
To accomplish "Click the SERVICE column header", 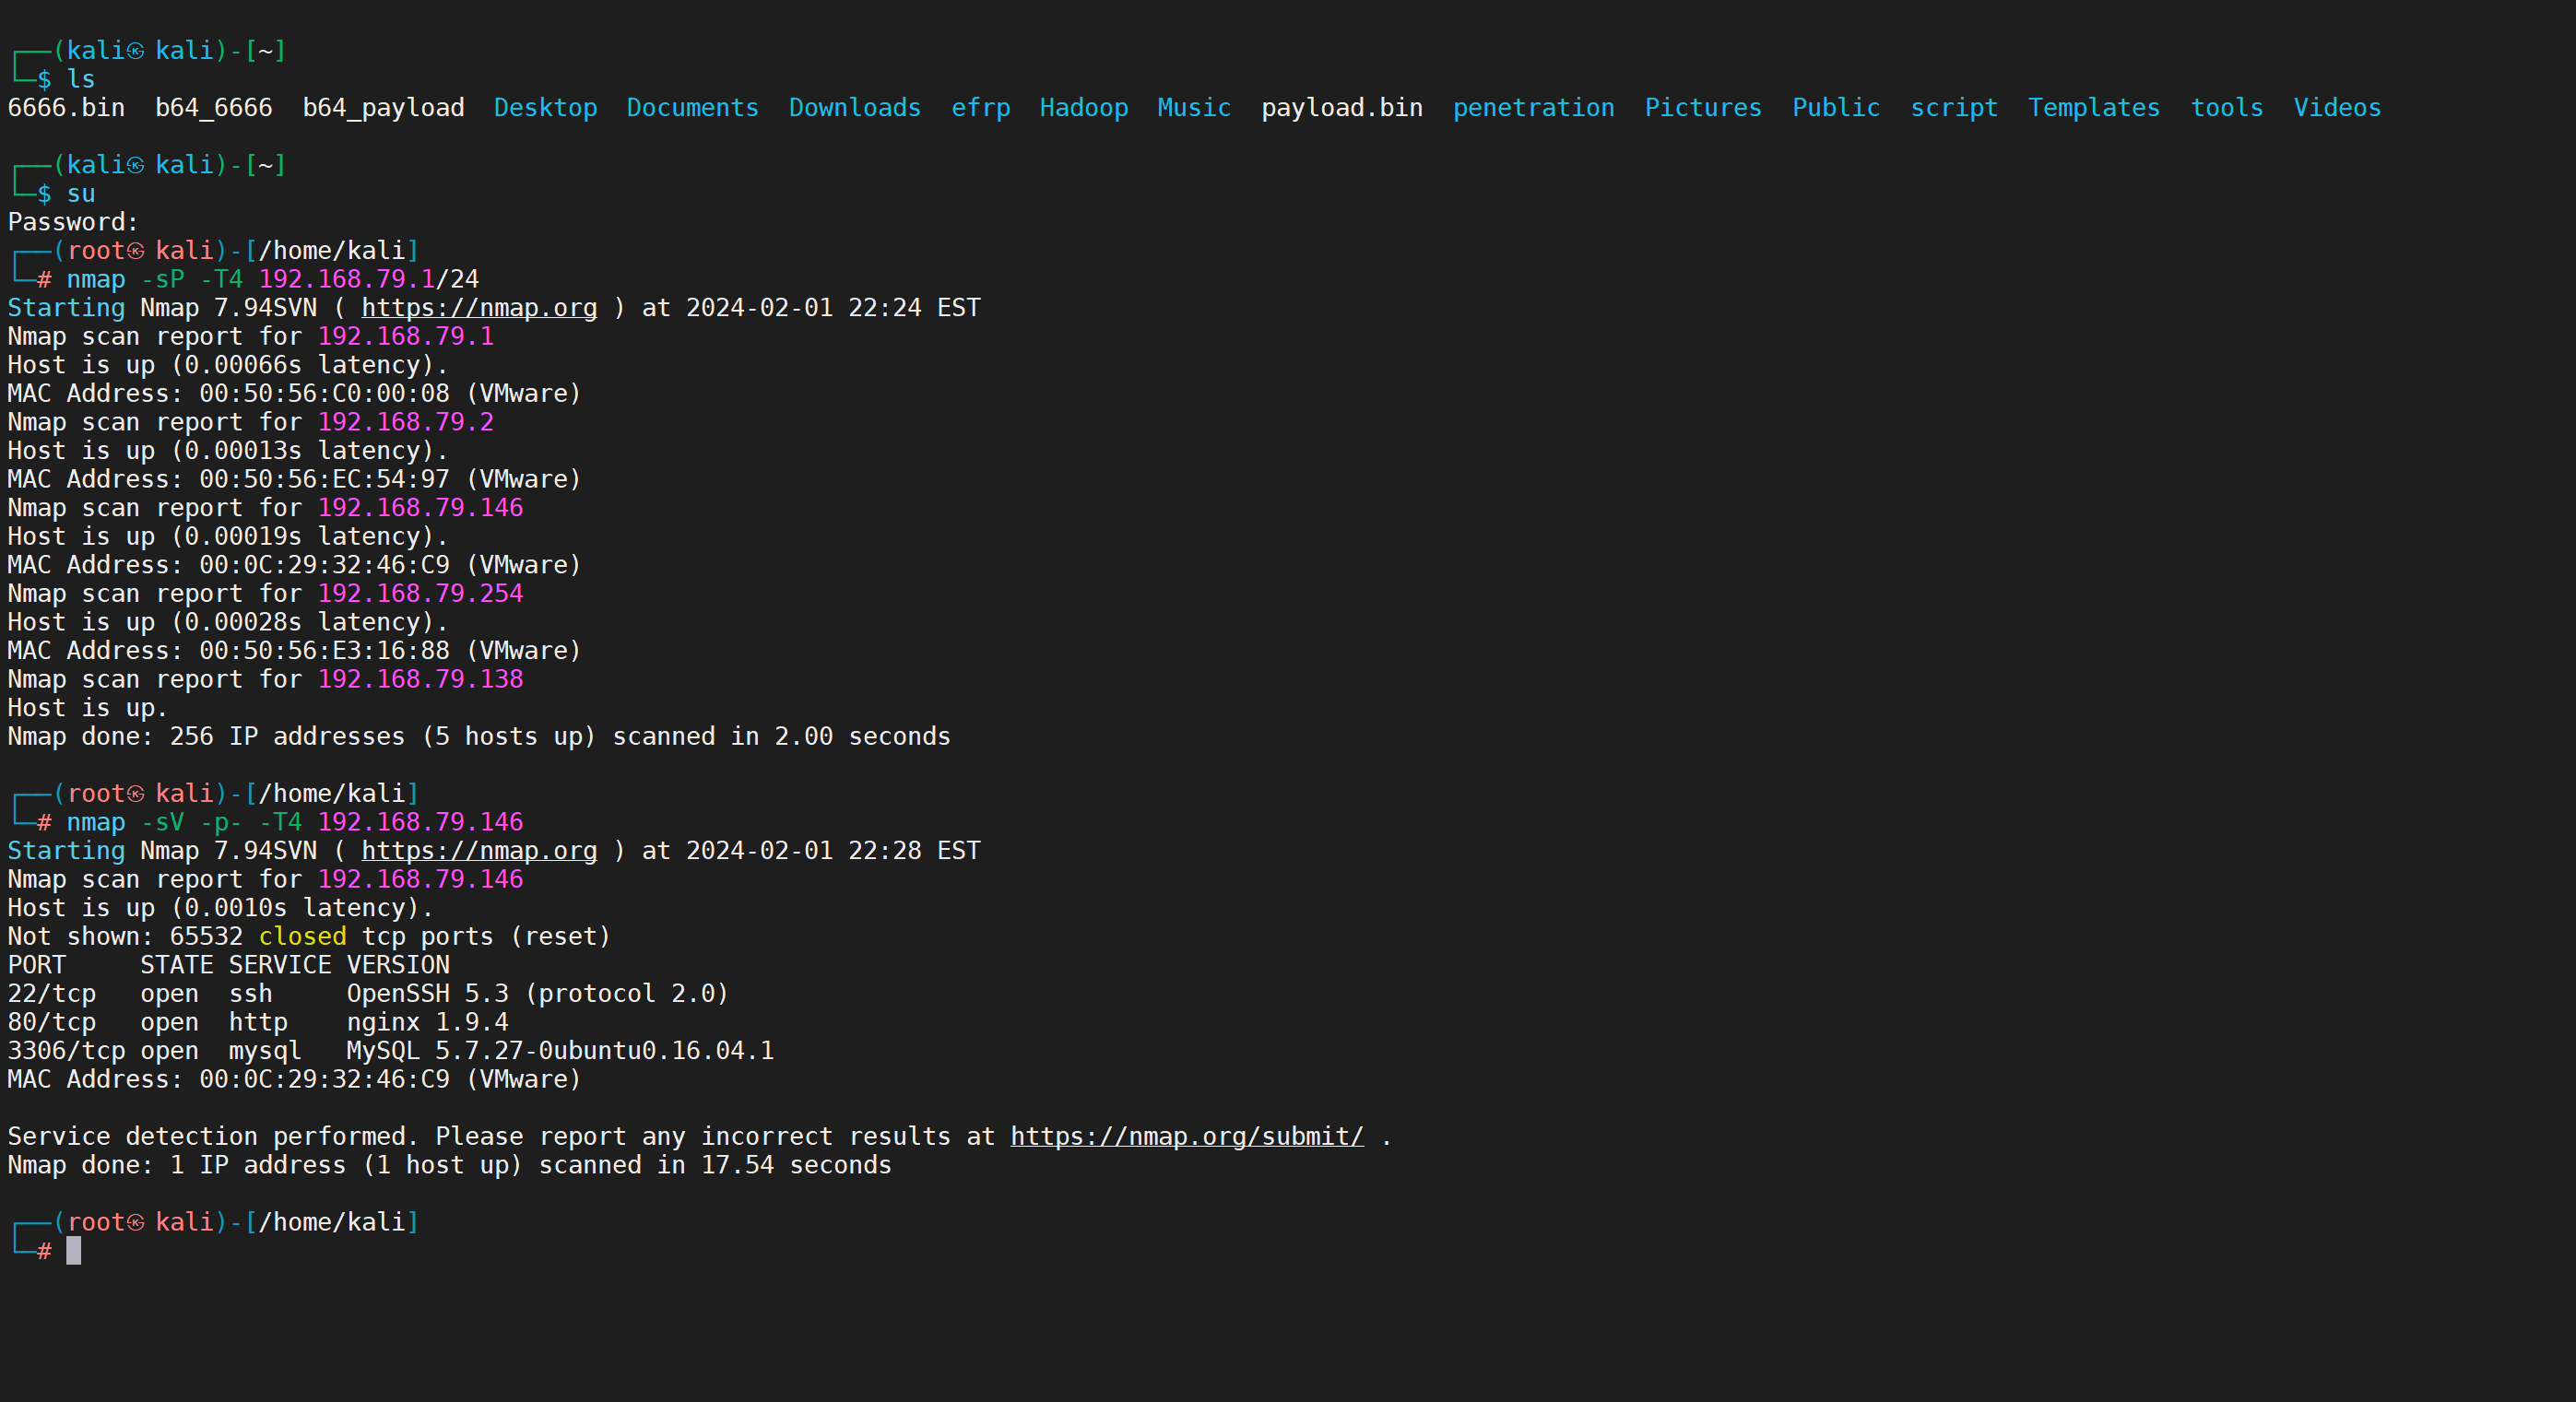I will (x=280, y=965).
